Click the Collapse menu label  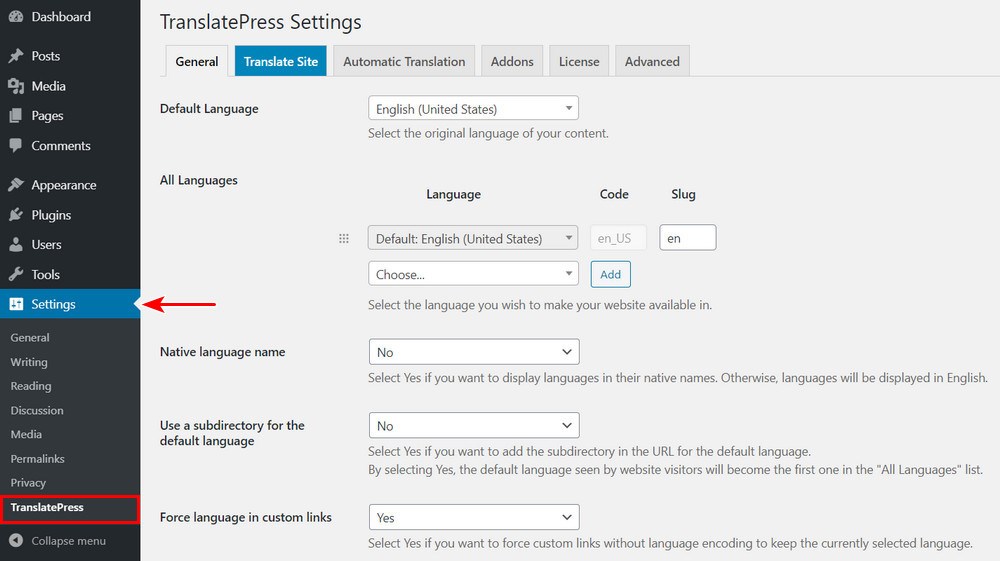tap(69, 541)
